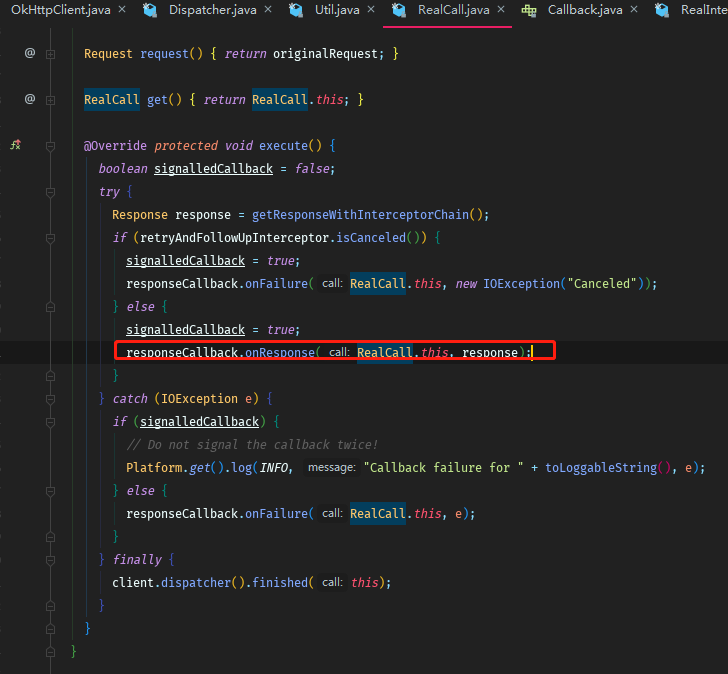728x674 pixels.
Task: Click the override gutter icon beside execute()
Action: click(x=16, y=145)
